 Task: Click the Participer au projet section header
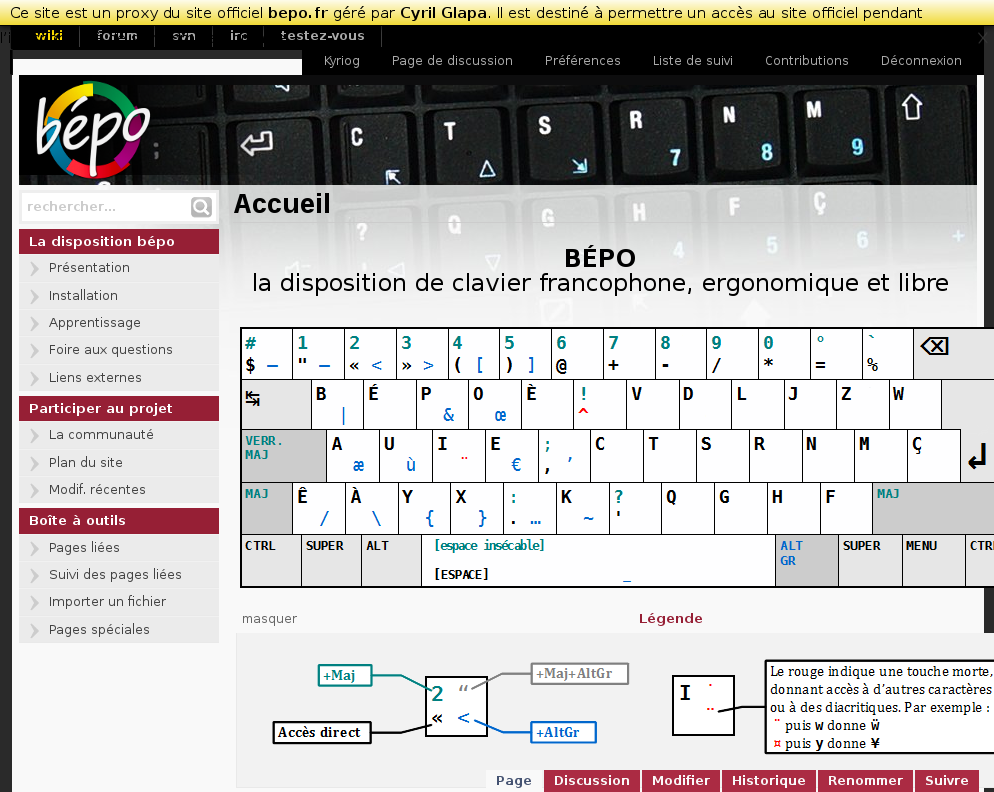pyautogui.click(x=119, y=408)
